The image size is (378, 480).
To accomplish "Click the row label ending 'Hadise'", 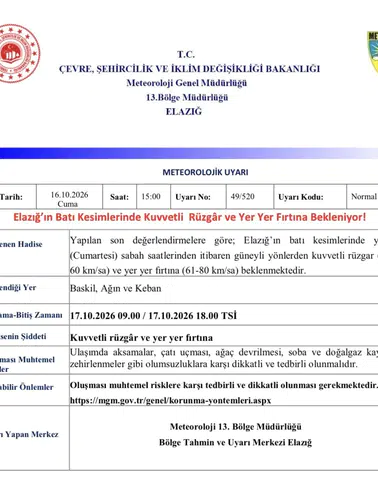I will pos(21,244).
